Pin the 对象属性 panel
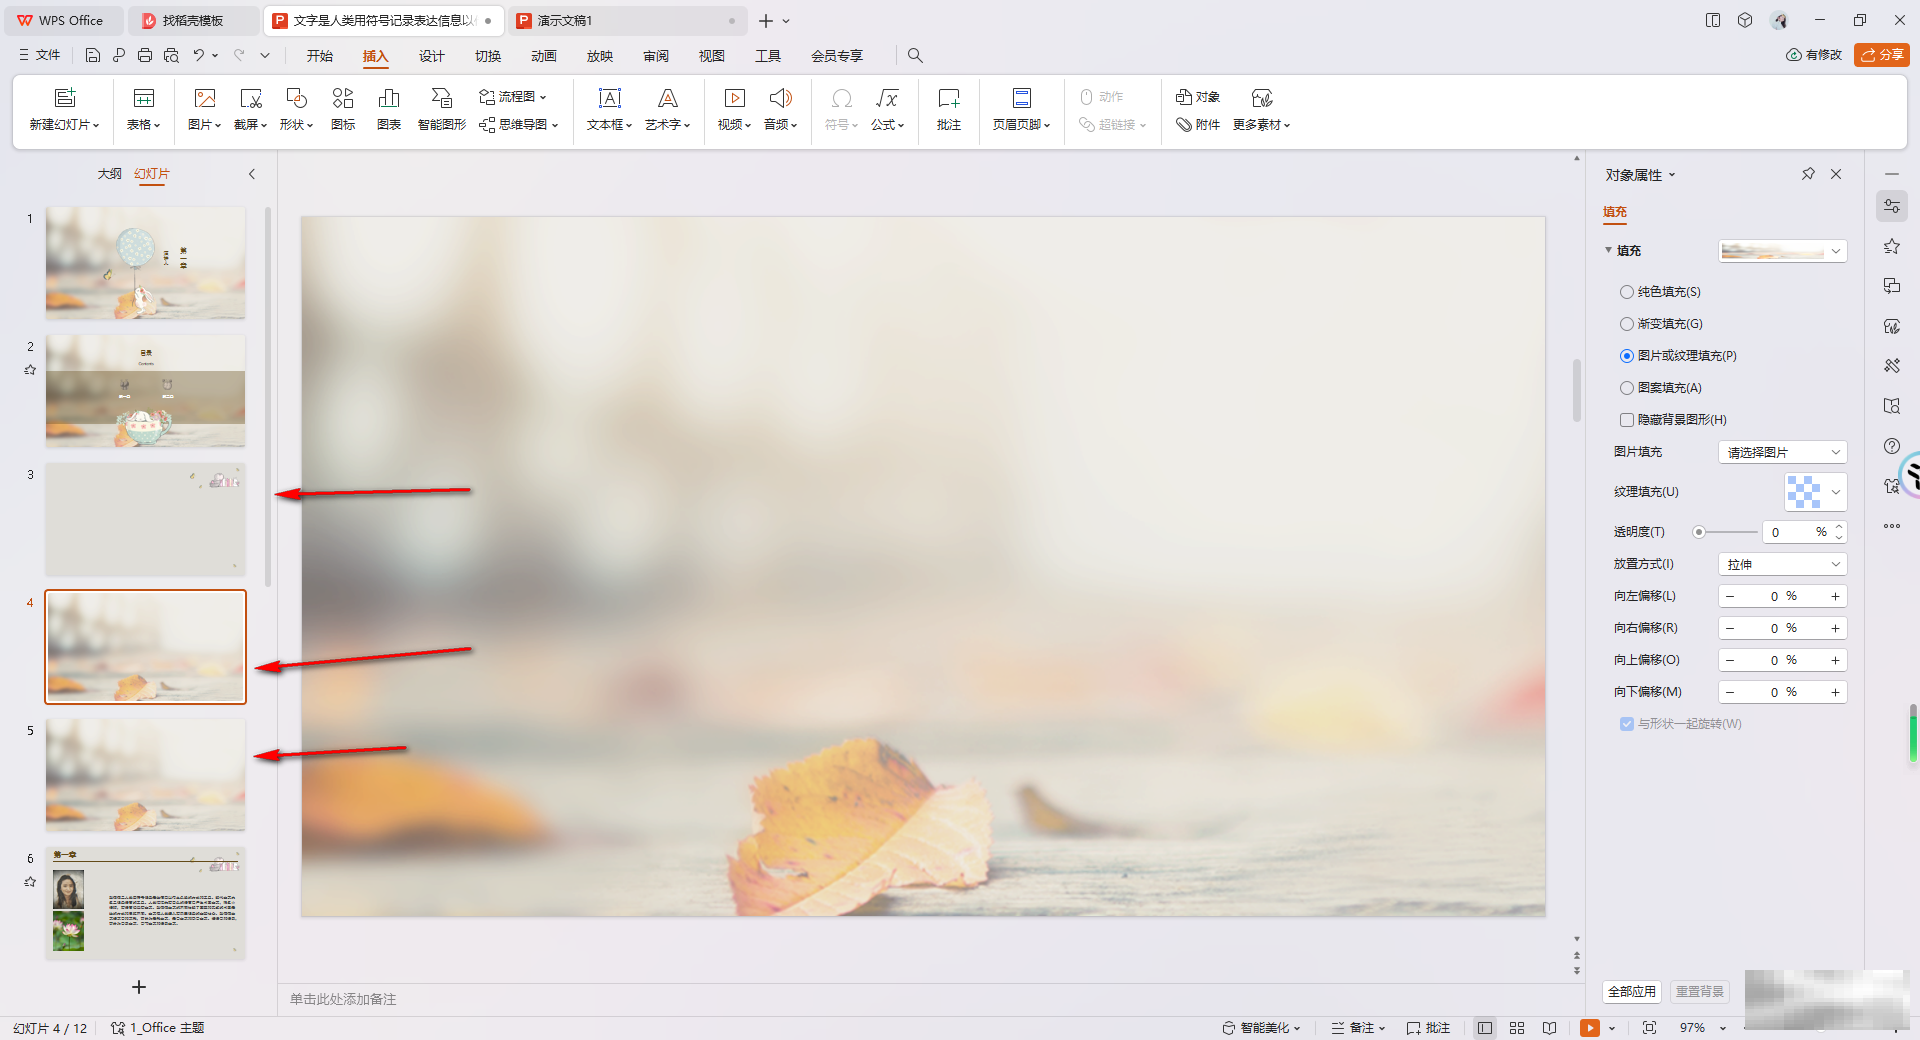The width and height of the screenshot is (1920, 1040). 1808,174
